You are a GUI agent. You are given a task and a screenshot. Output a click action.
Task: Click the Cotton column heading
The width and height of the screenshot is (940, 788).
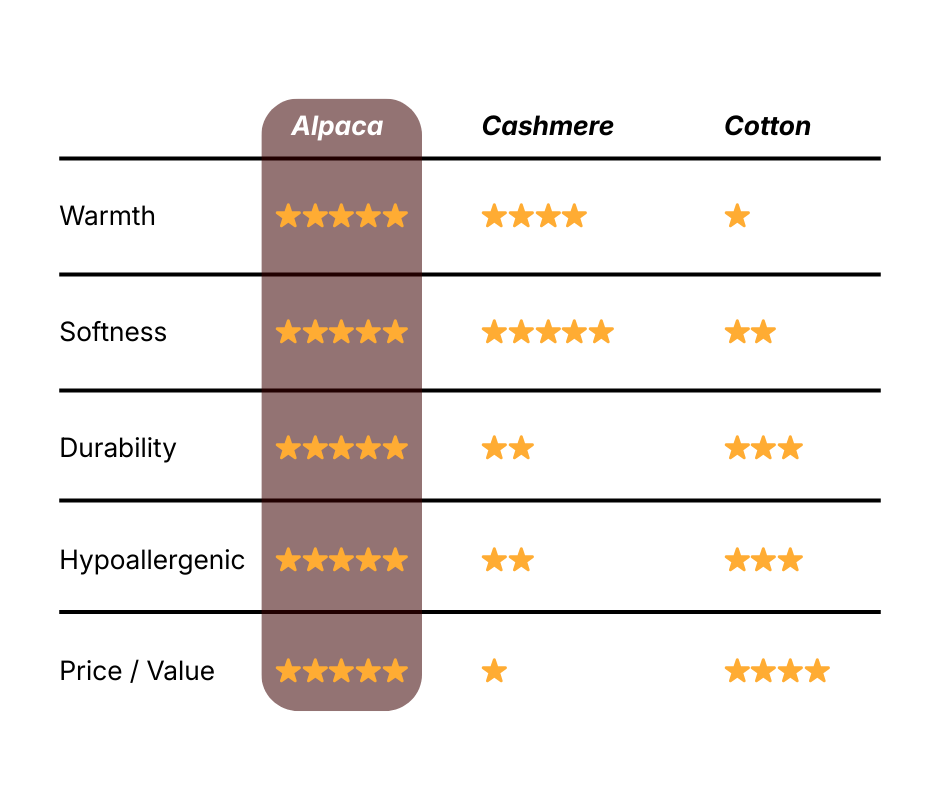click(767, 126)
